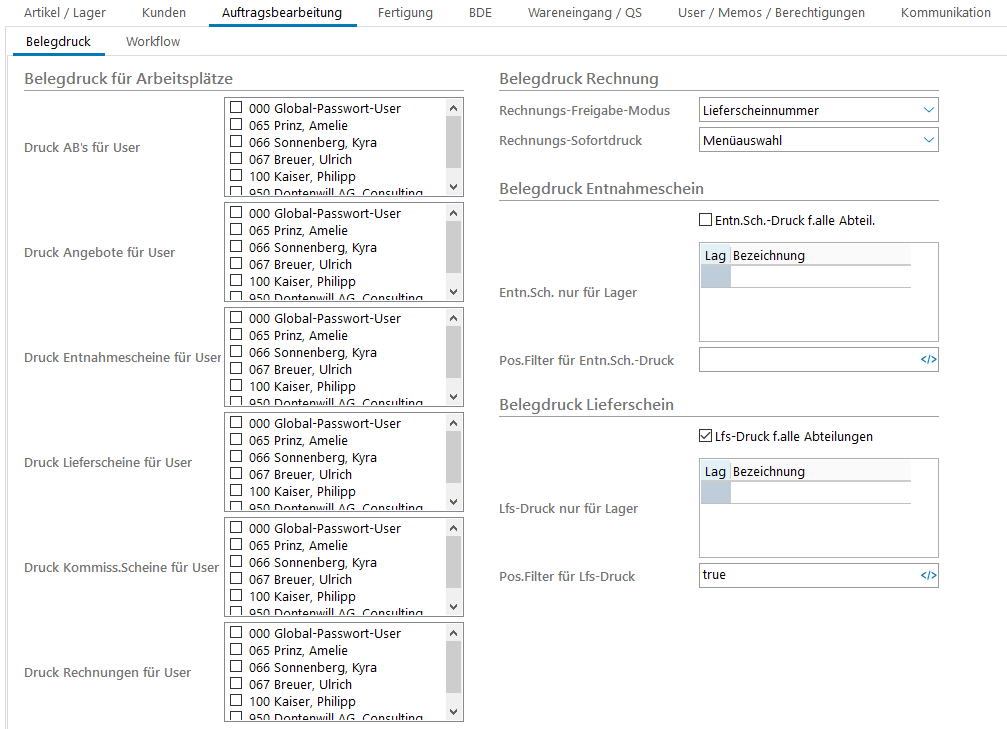The height and width of the screenshot is (729, 1007).
Task: Click into Pos.Filter für Lfs-Druck field containing true
Action: coord(805,576)
